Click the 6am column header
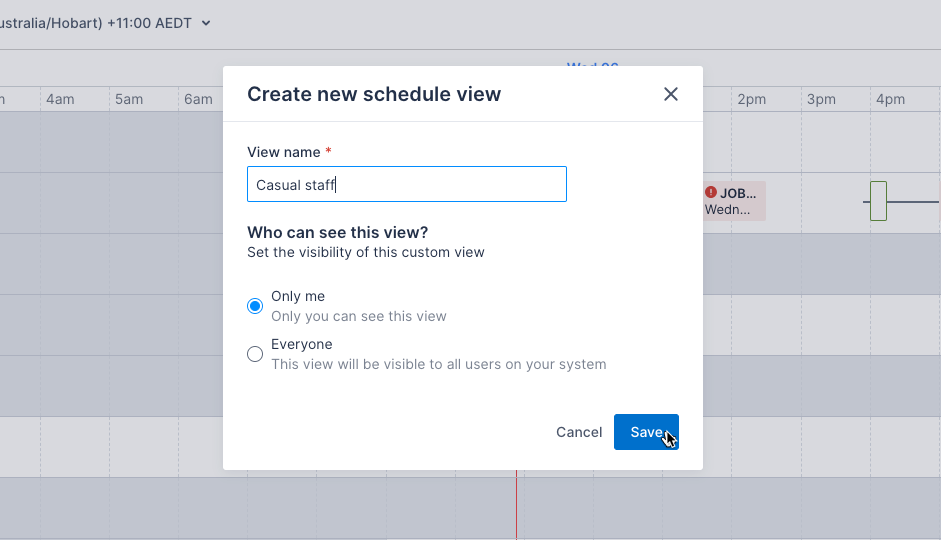This screenshot has height=540, width=941. point(198,100)
